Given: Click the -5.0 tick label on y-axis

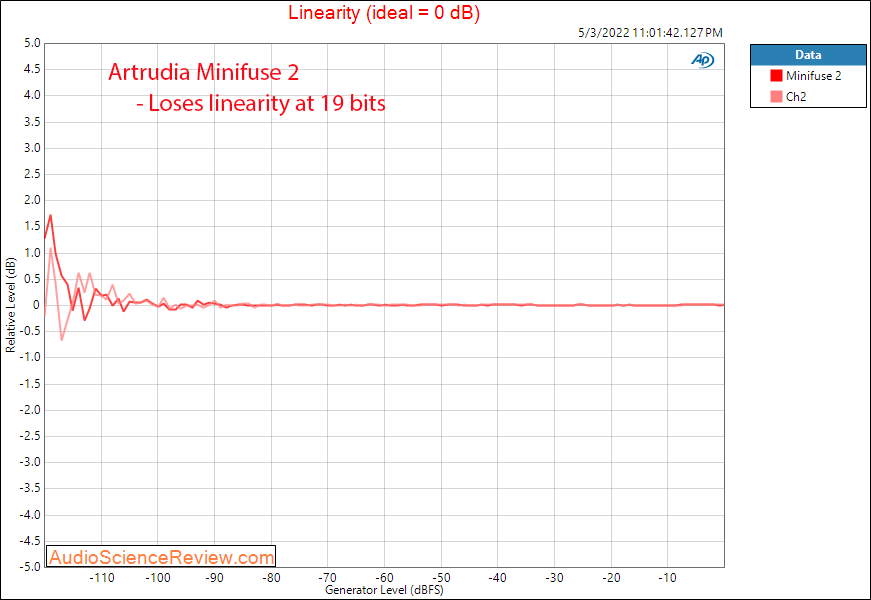Looking at the screenshot, I should click(30, 567).
